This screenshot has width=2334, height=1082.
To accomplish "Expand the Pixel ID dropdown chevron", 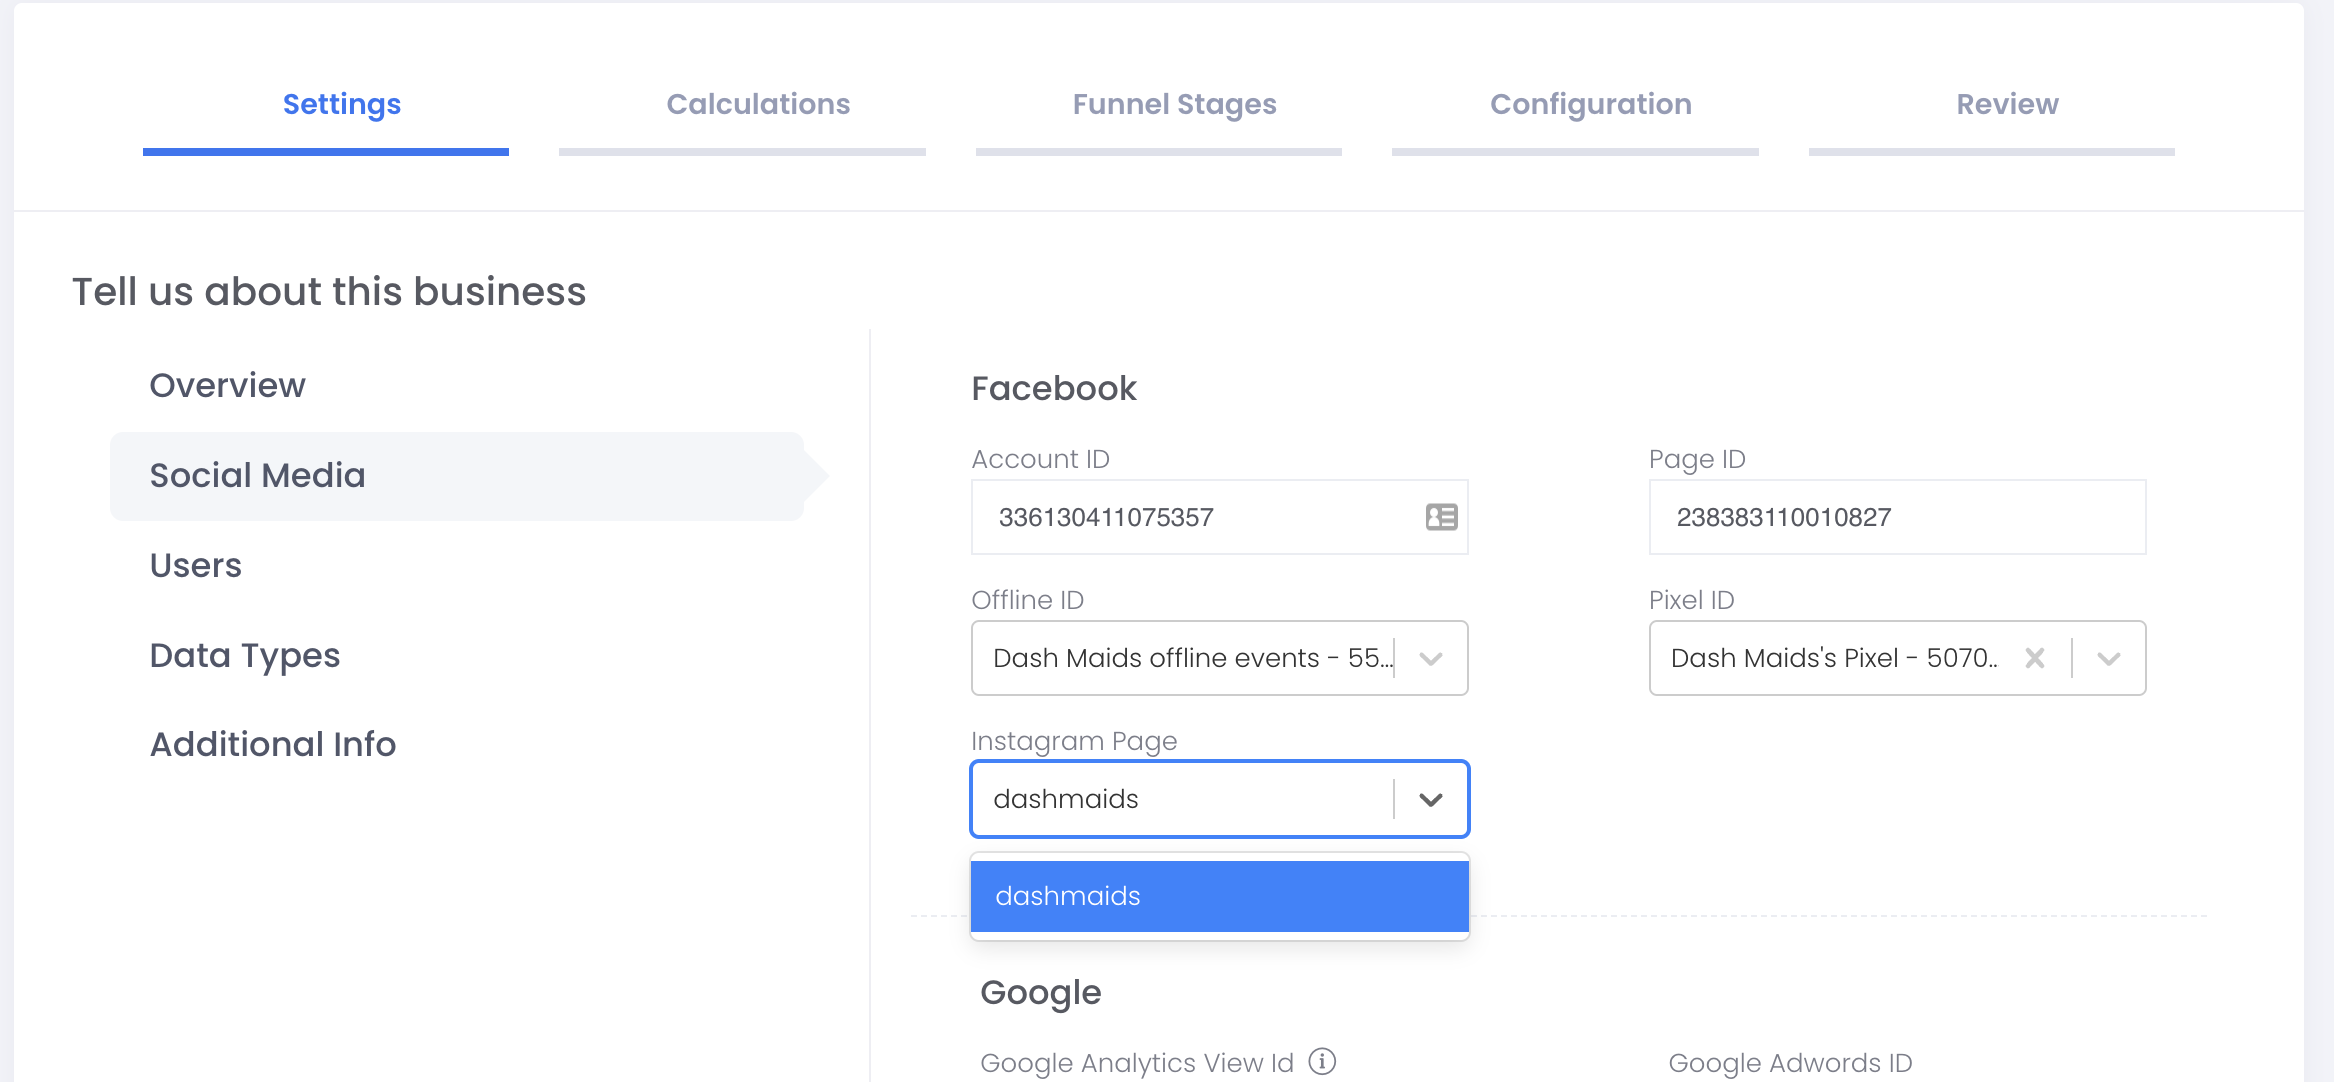I will pos(2109,658).
